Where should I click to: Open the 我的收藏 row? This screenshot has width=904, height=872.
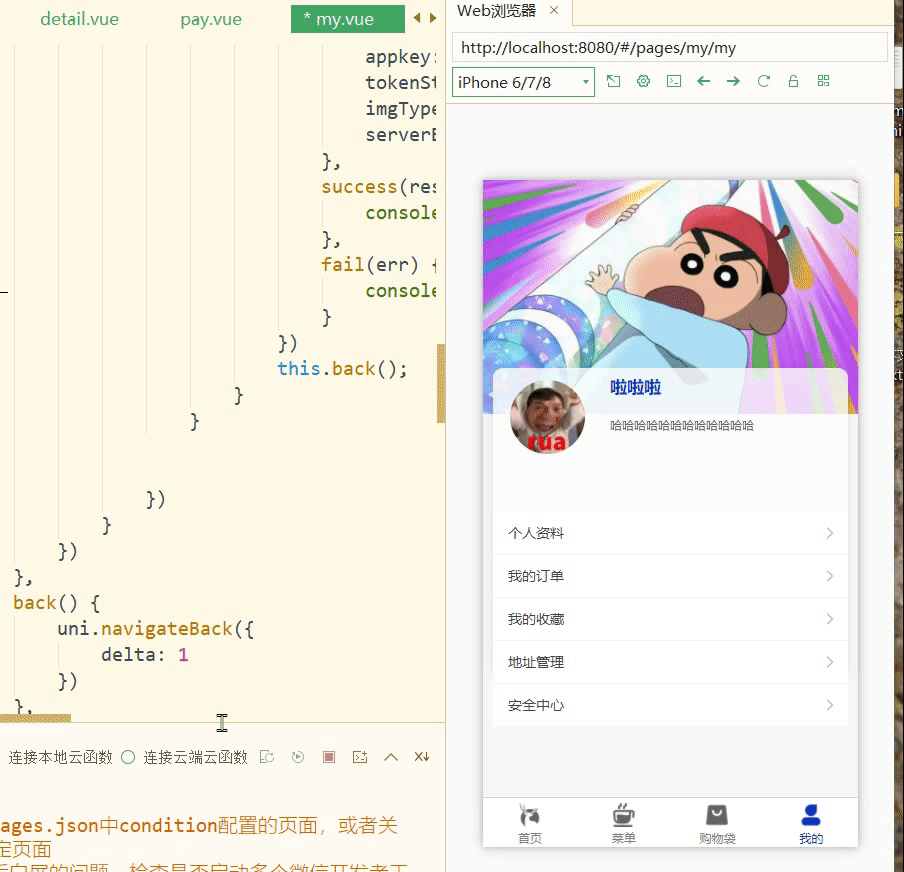point(670,619)
